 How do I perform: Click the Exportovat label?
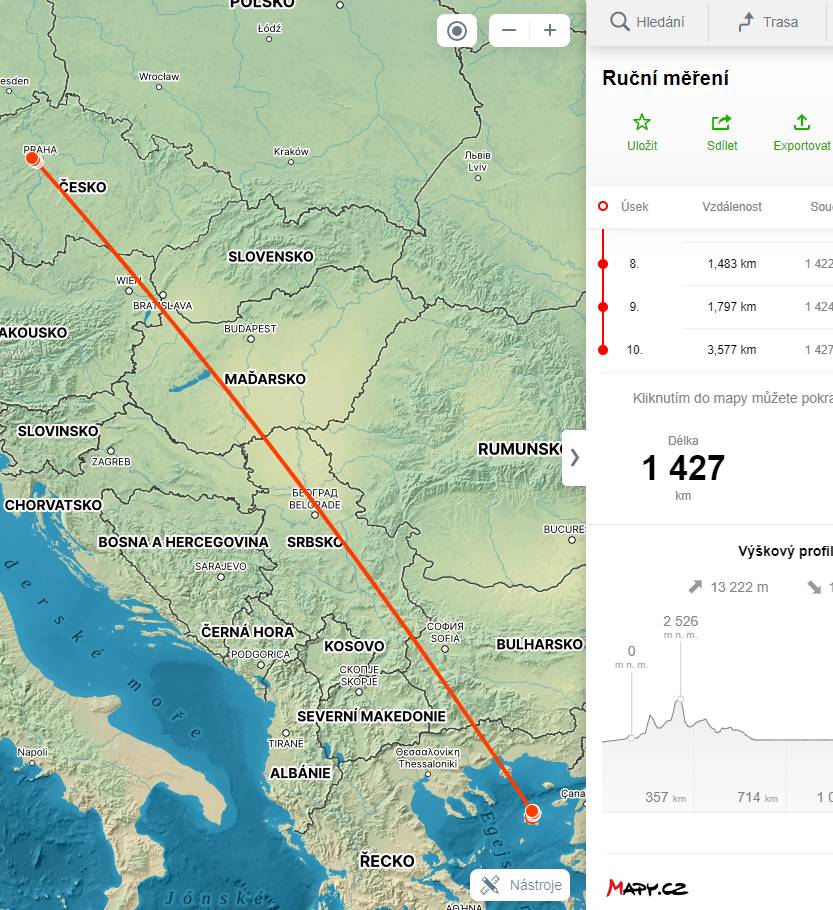802,146
